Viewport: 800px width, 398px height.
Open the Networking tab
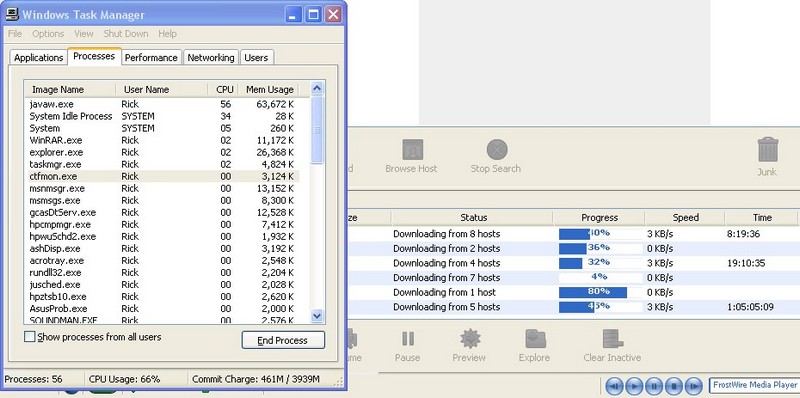pos(211,58)
